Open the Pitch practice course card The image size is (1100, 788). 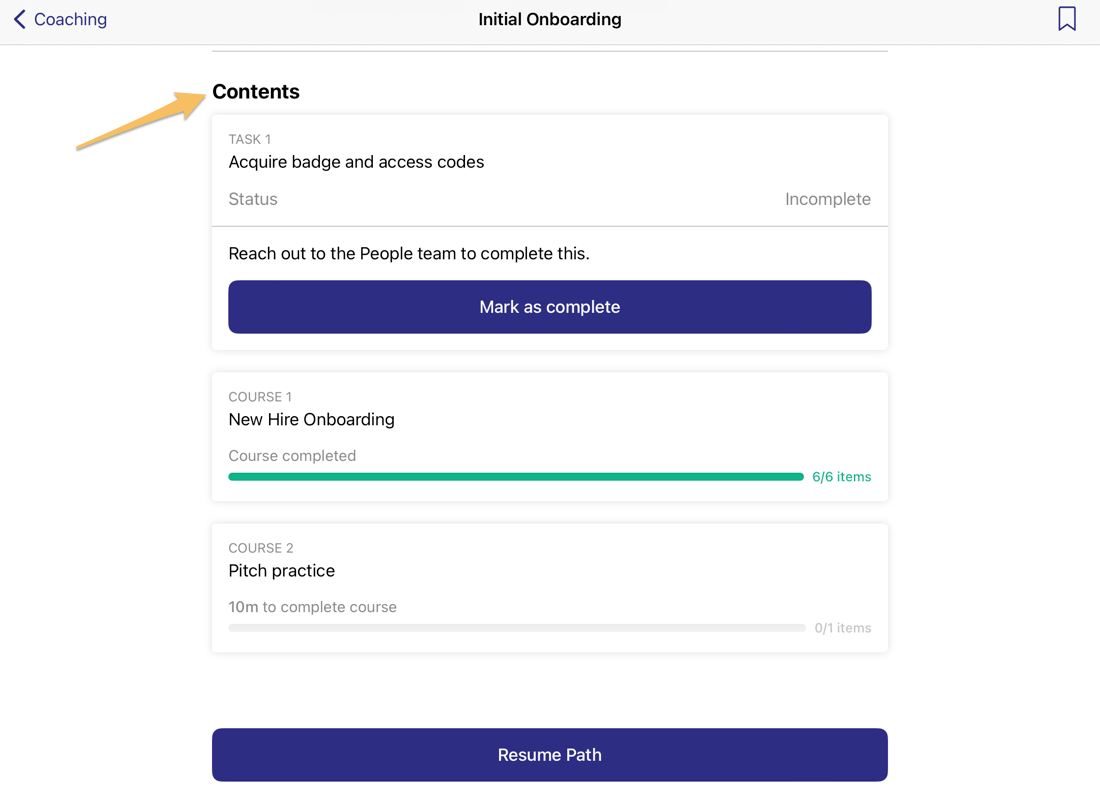(549, 585)
